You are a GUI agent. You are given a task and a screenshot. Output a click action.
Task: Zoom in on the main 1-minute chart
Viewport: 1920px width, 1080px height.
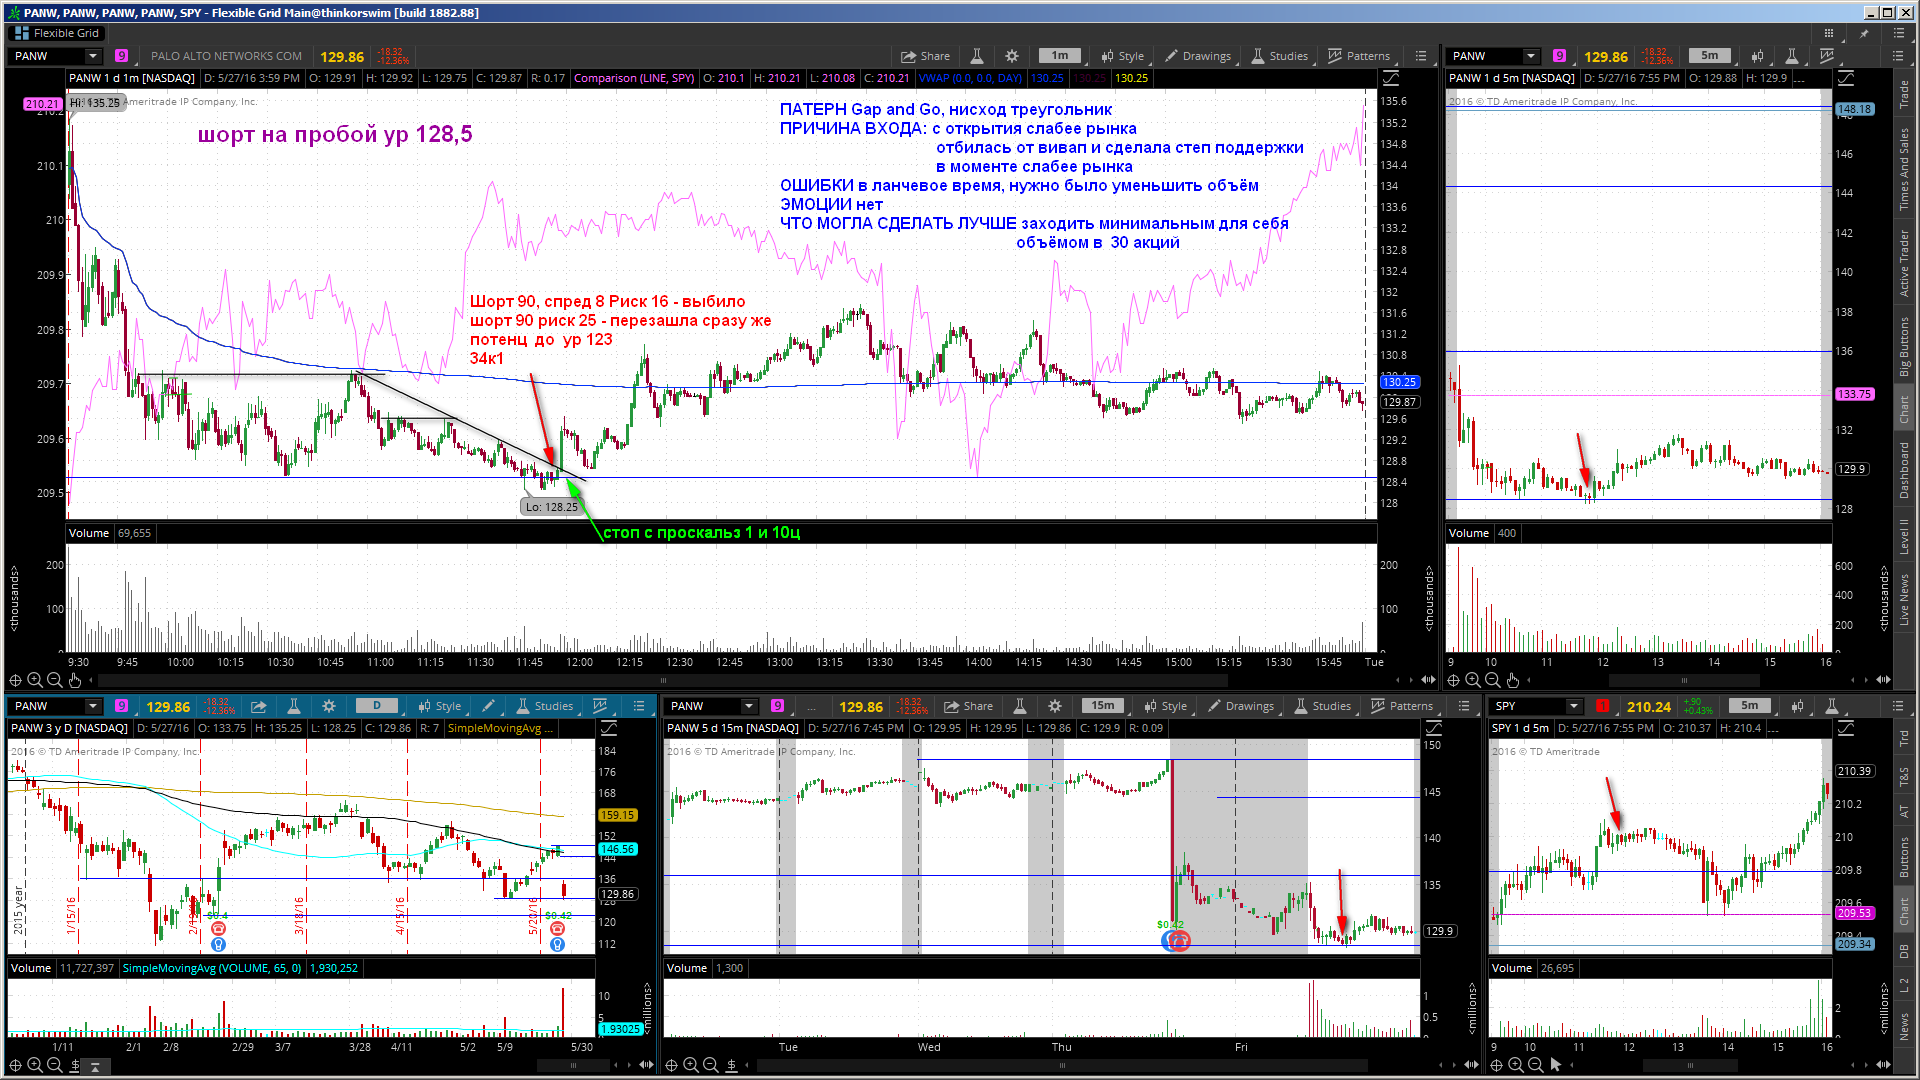coord(35,680)
